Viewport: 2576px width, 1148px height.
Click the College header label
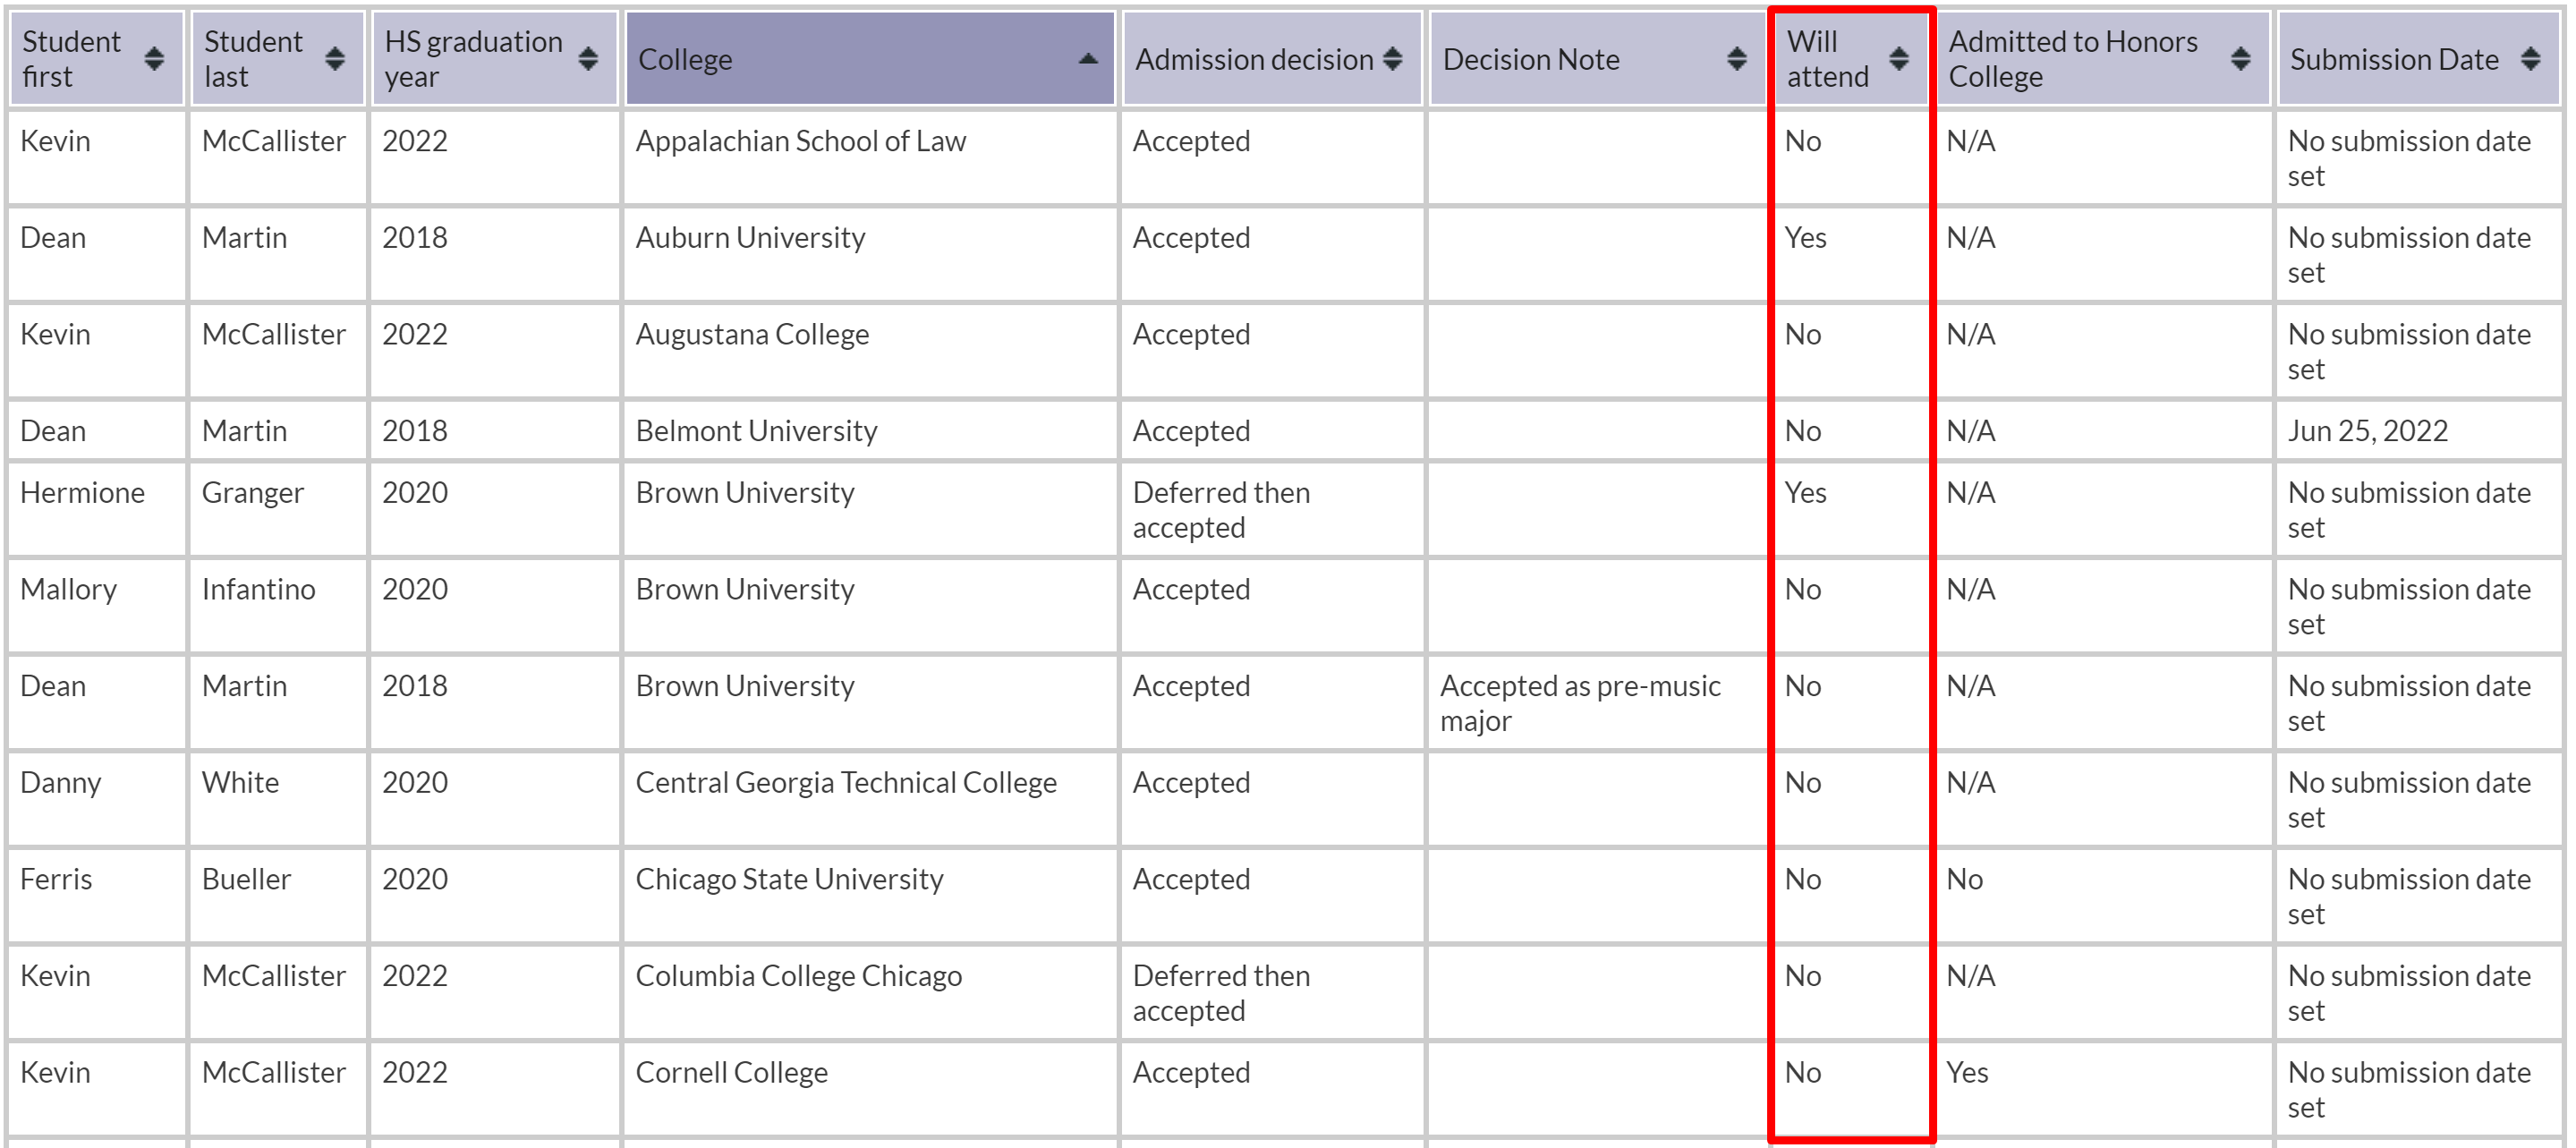coord(685,60)
